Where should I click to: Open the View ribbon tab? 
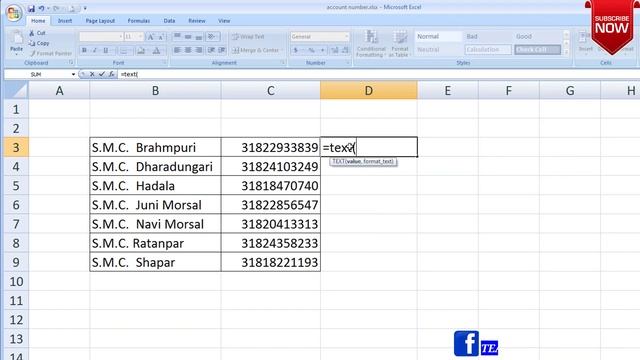pos(224,21)
